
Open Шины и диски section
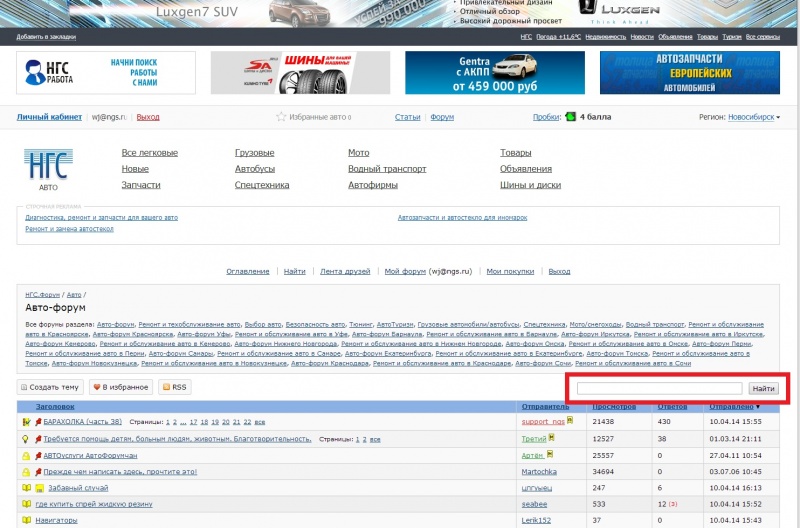point(530,185)
